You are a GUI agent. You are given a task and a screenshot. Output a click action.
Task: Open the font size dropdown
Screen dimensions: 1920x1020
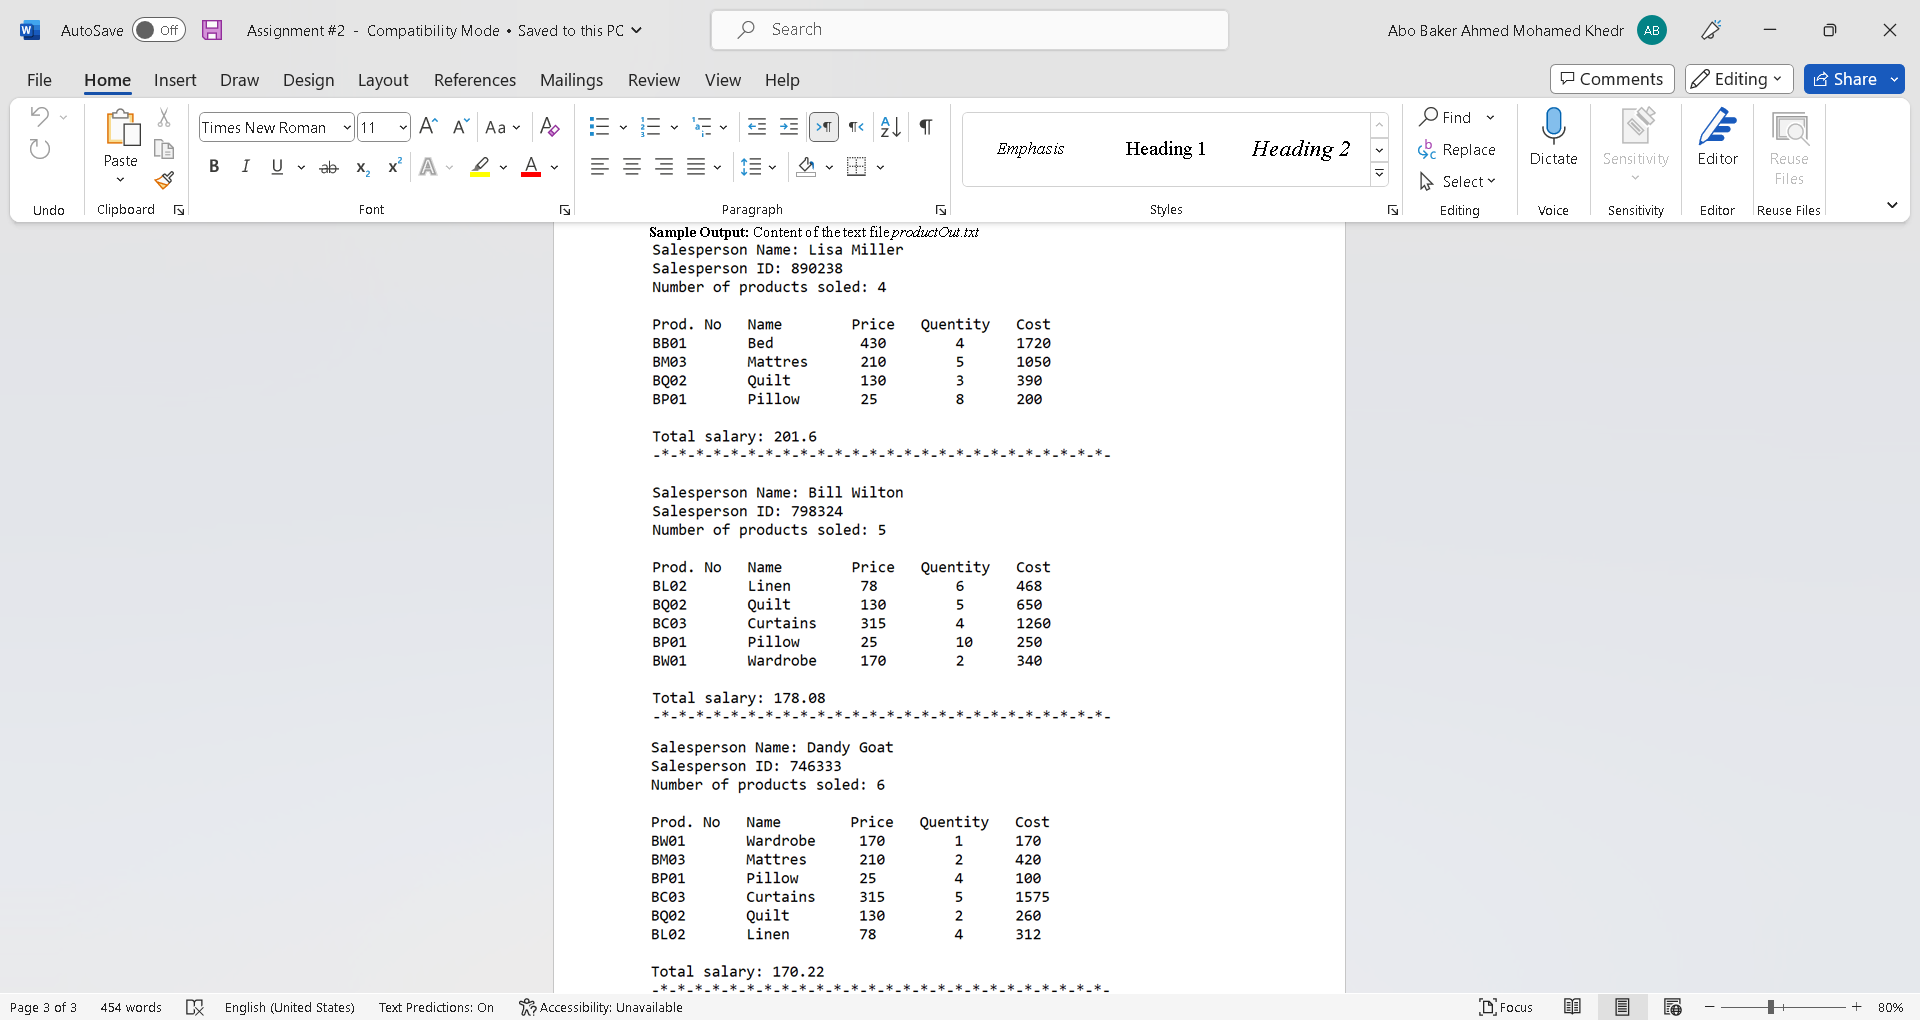coord(402,127)
